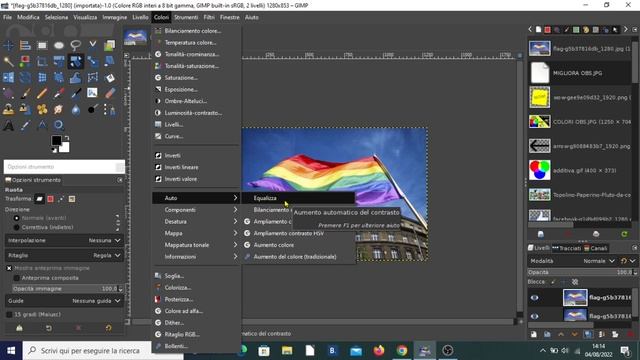Duplicate the selected layer
The height and width of the screenshot is (360, 640).
pyautogui.click(x=588, y=334)
